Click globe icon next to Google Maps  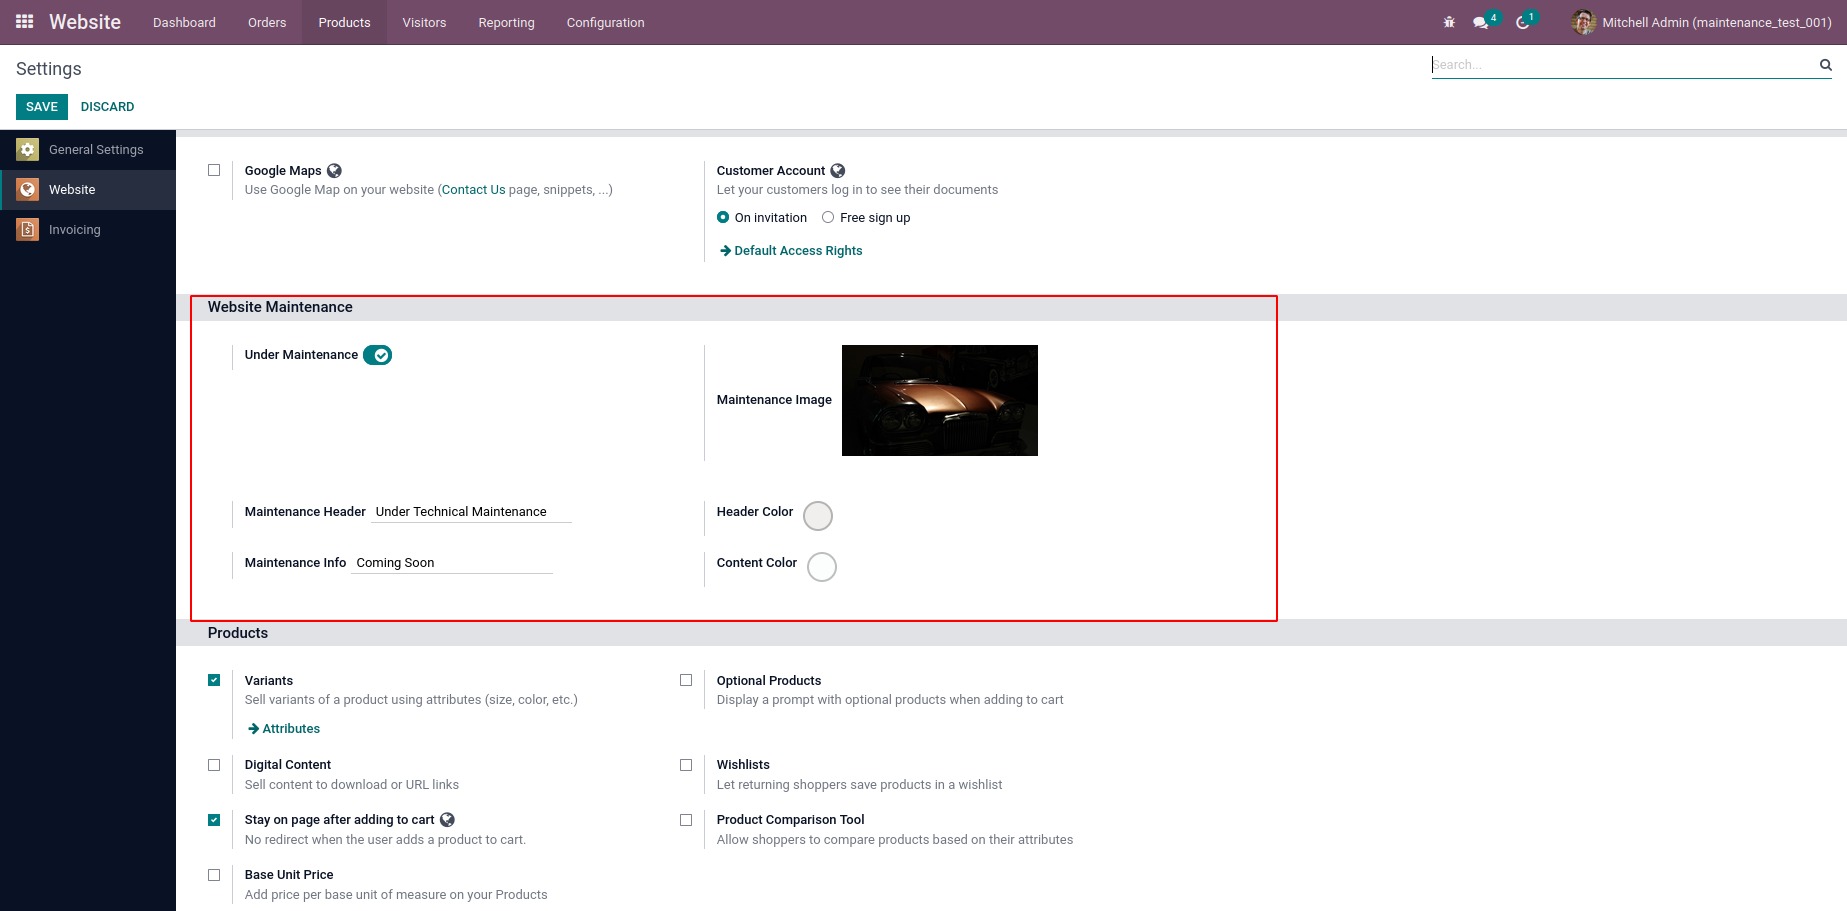pyautogui.click(x=335, y=171)
